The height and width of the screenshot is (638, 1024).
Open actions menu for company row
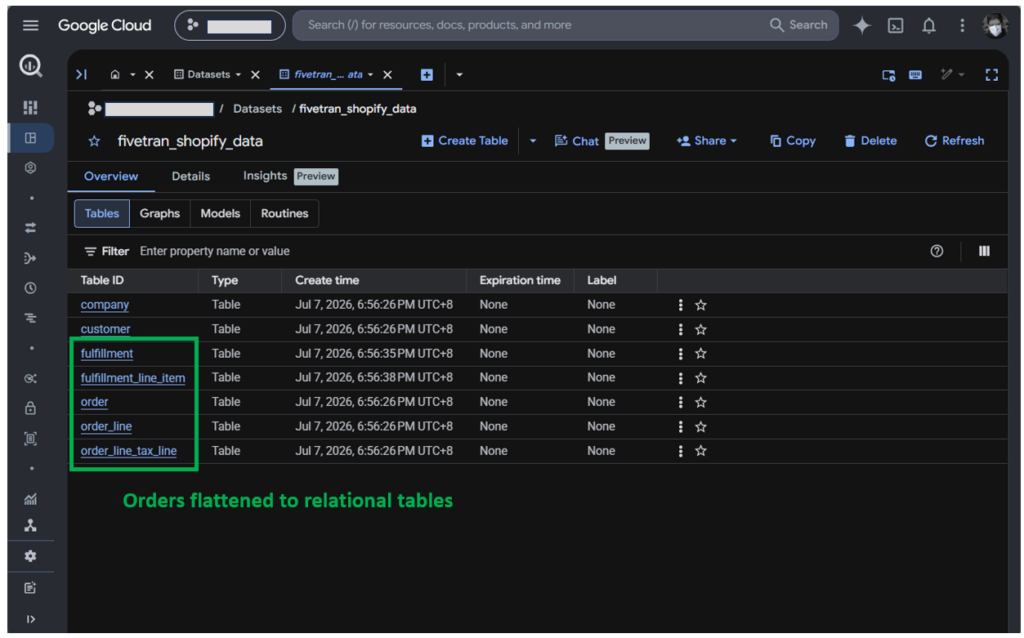click(680, 305)
